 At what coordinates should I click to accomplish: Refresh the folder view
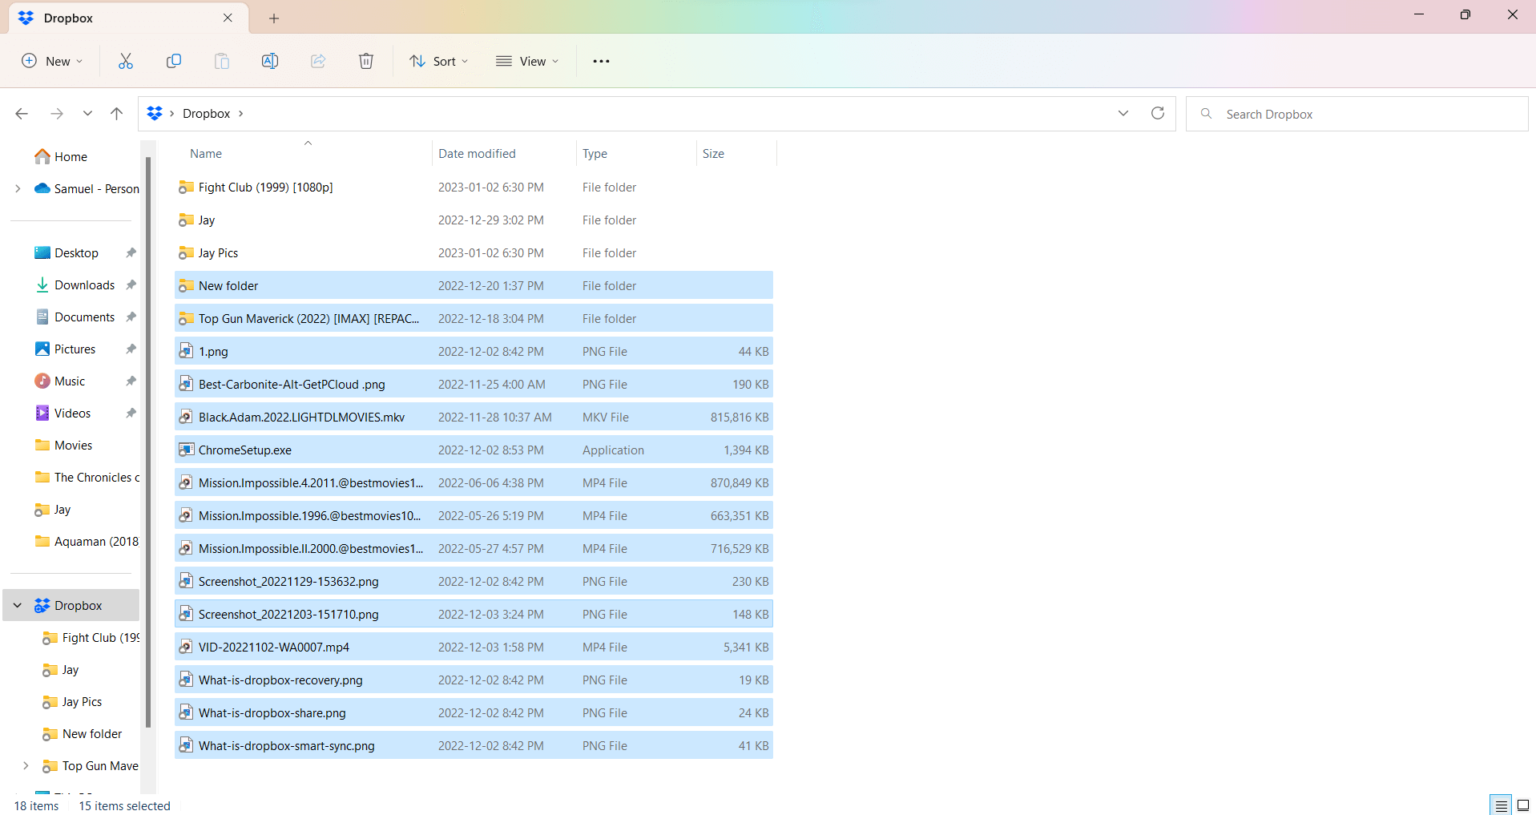(1157, 113)
